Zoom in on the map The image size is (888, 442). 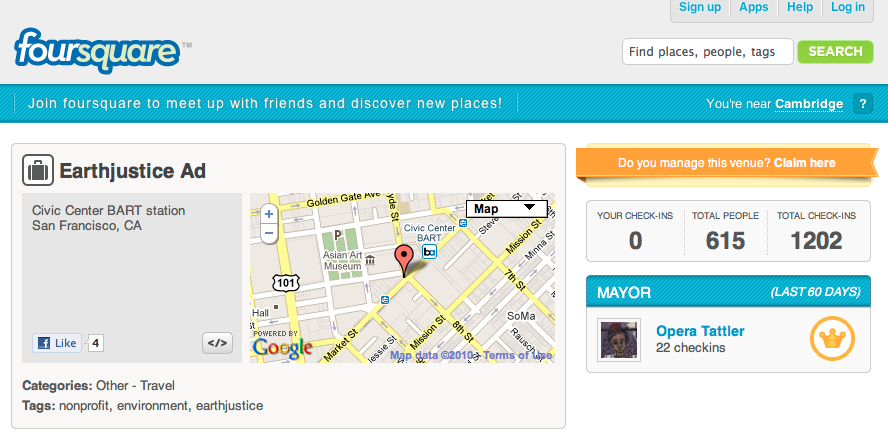point(268,214)
